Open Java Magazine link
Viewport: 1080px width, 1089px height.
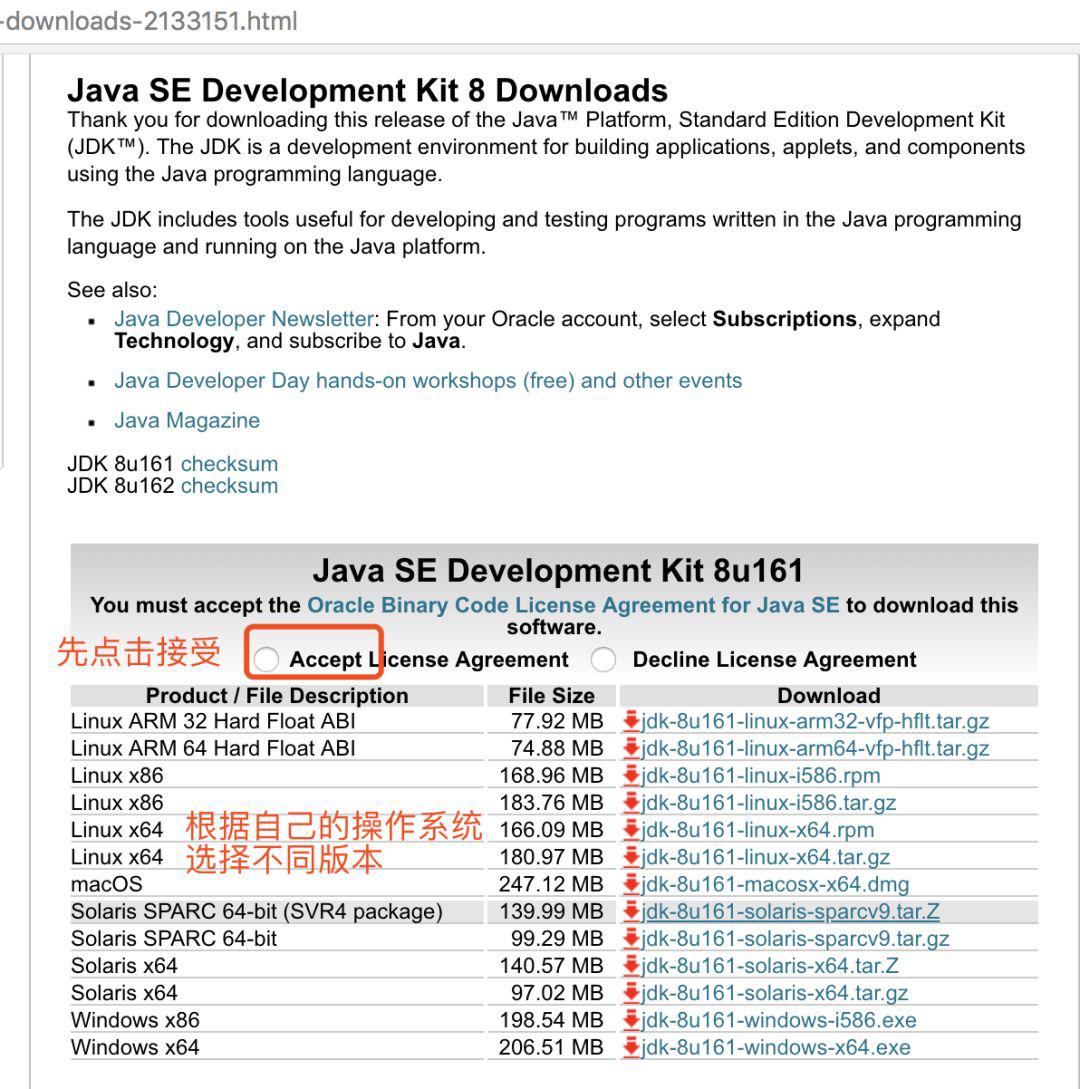coord(187,420)
